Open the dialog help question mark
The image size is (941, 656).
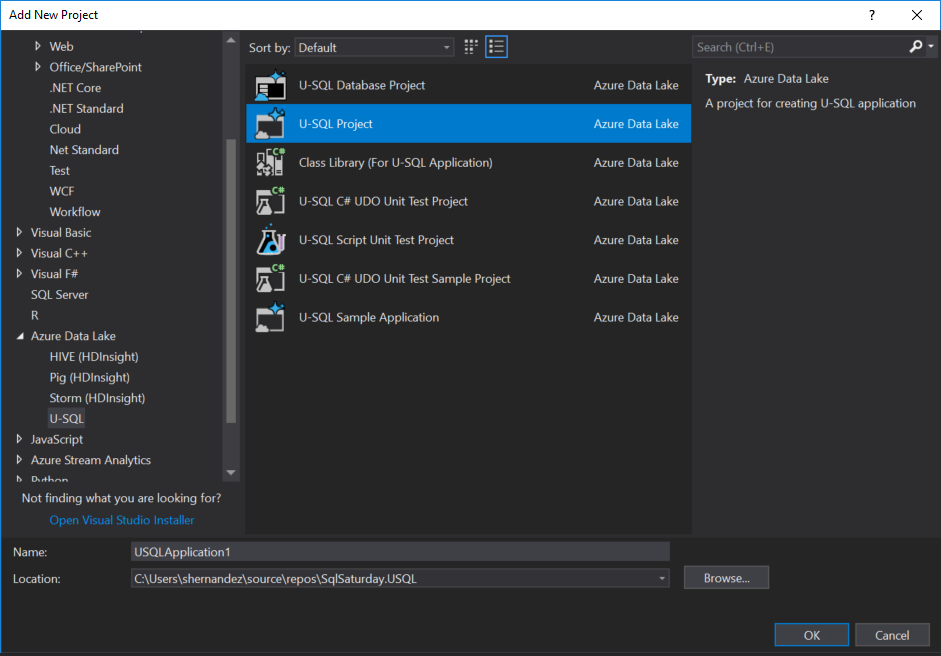click(x=871, y=14)
